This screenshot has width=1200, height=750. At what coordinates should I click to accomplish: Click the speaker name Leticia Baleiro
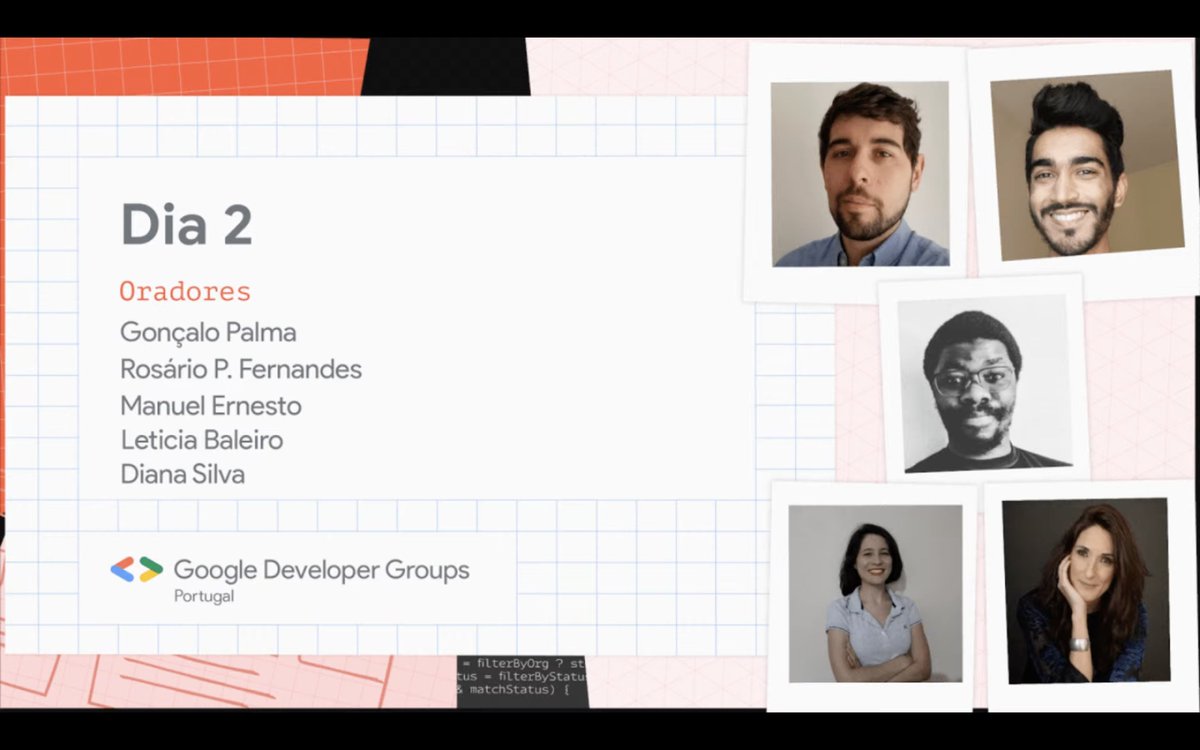tap(201, 440)
